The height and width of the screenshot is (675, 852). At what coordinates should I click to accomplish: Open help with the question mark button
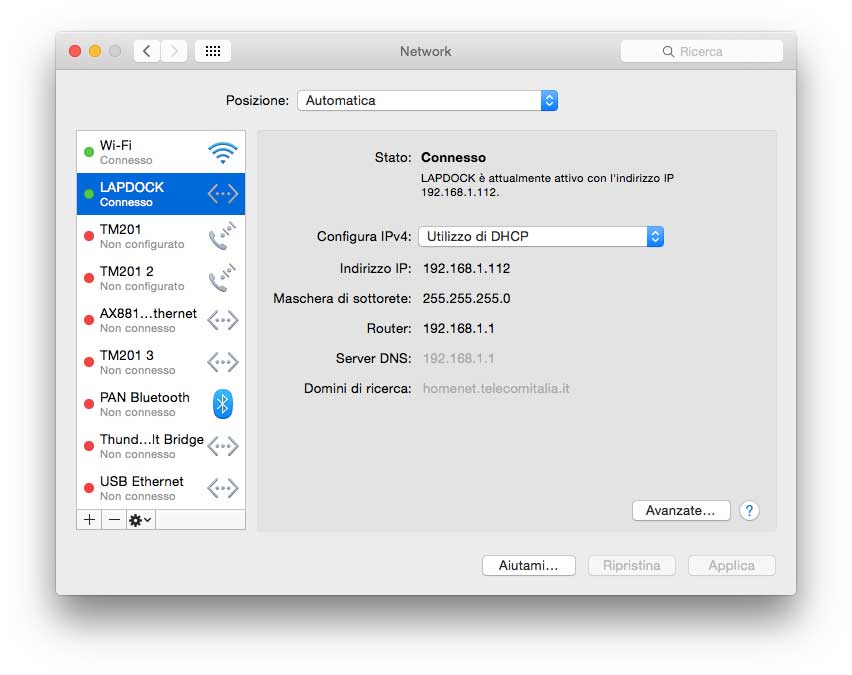[749, 510]
